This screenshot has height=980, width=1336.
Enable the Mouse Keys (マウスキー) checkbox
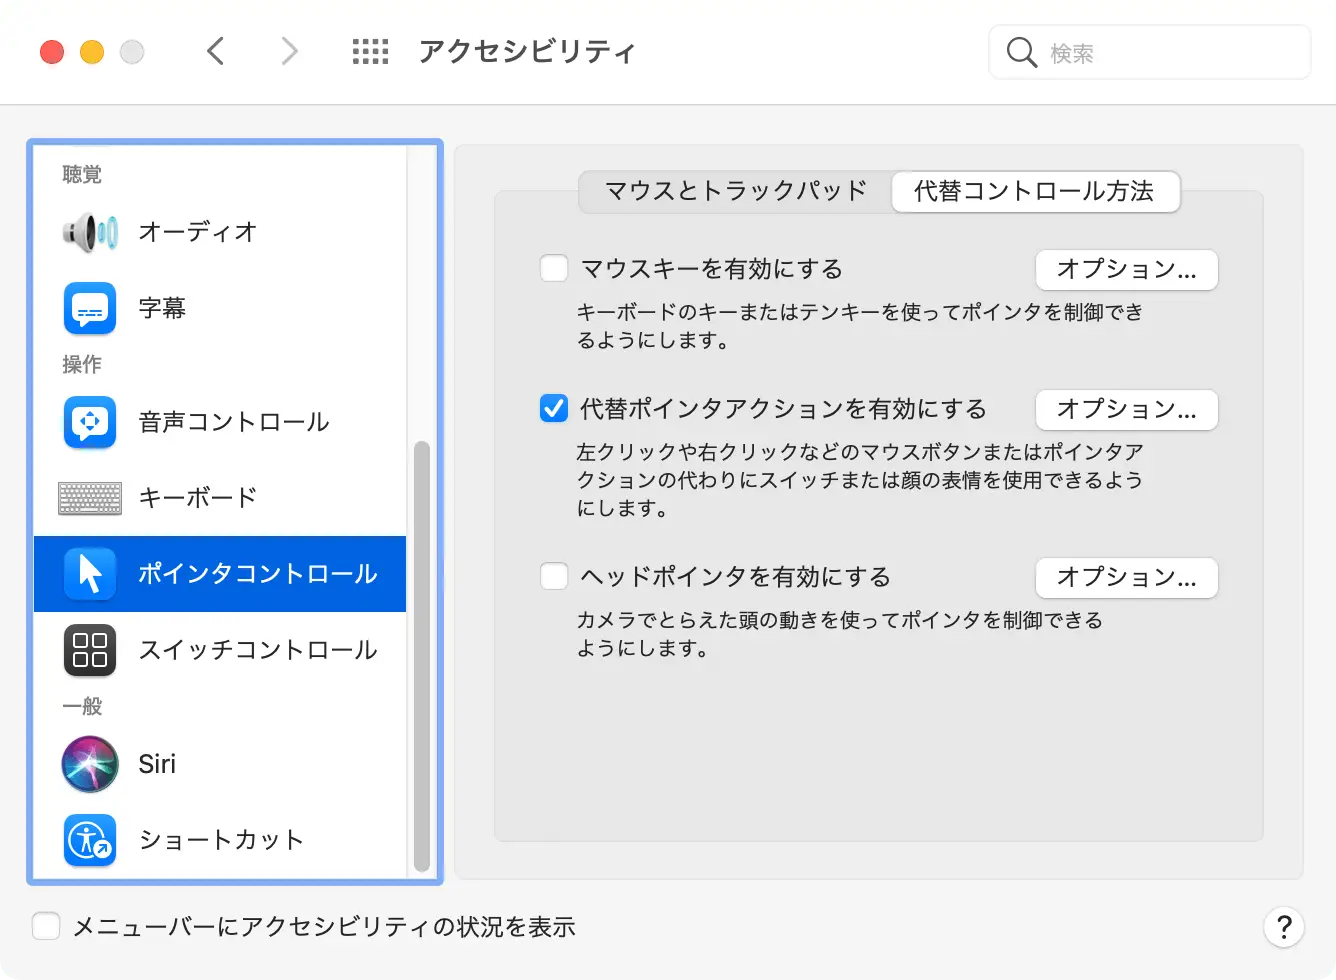pos(554,269)
